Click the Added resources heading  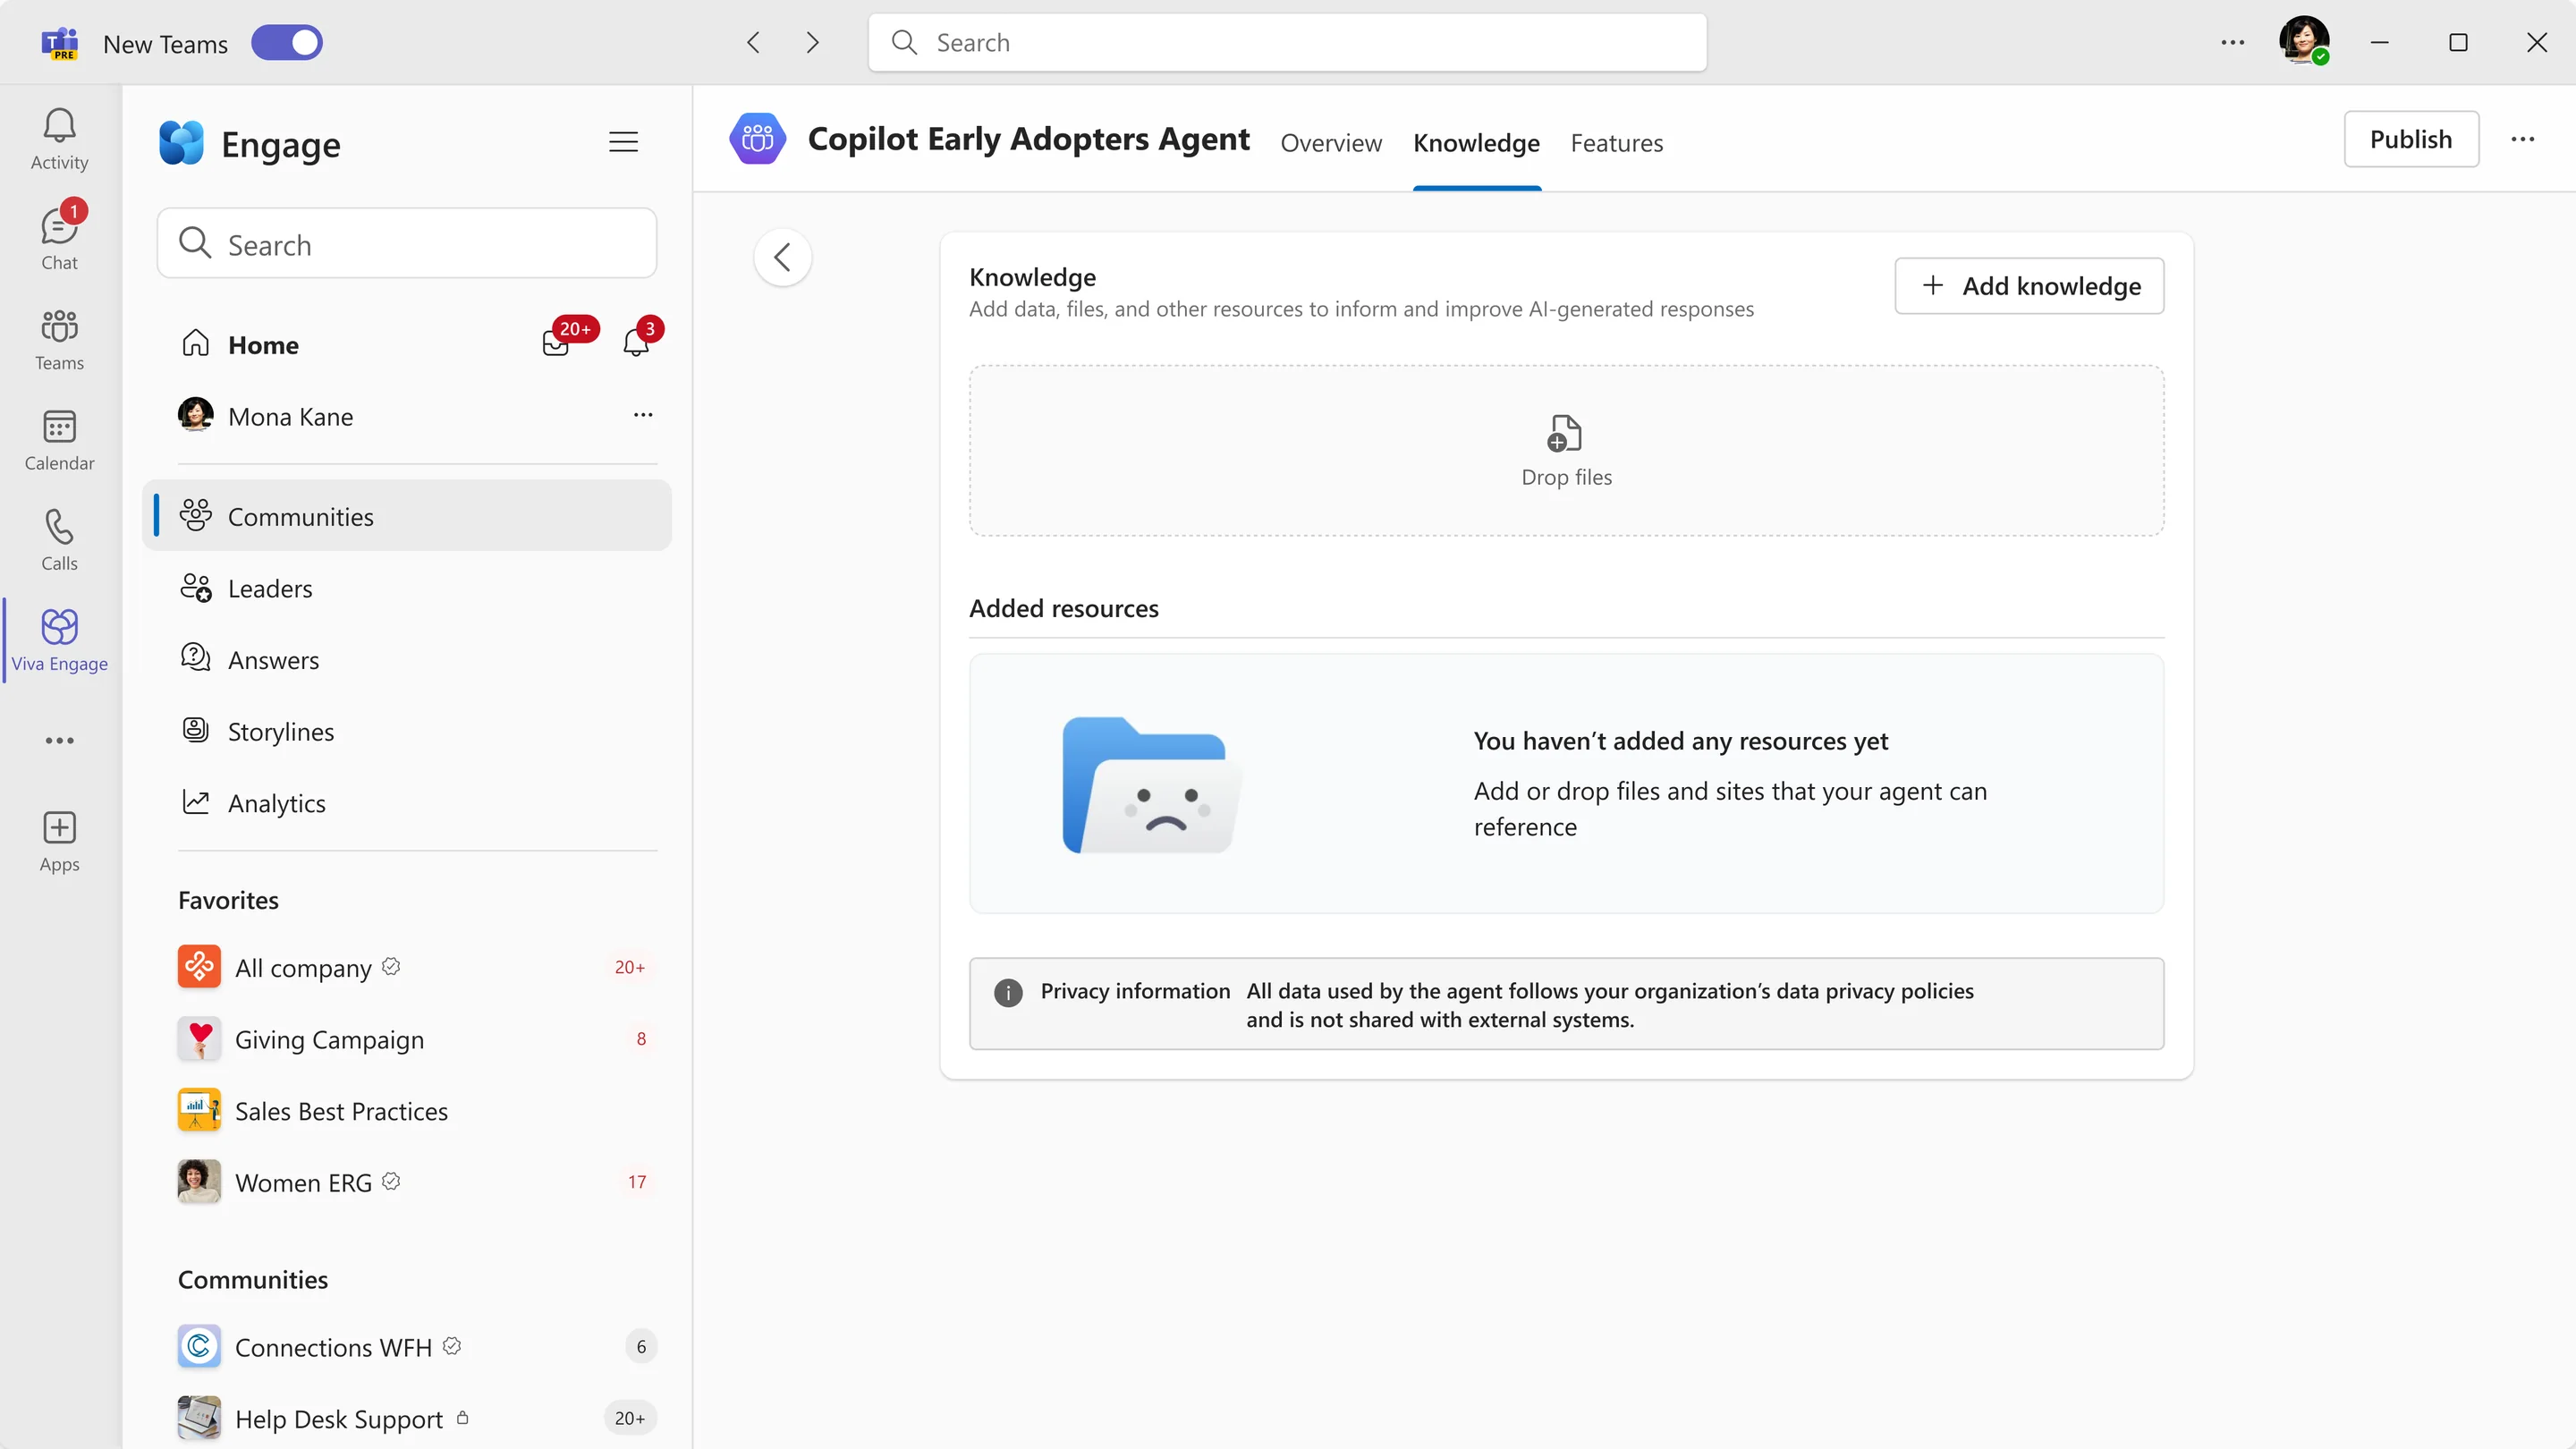tap(1063, 608)
